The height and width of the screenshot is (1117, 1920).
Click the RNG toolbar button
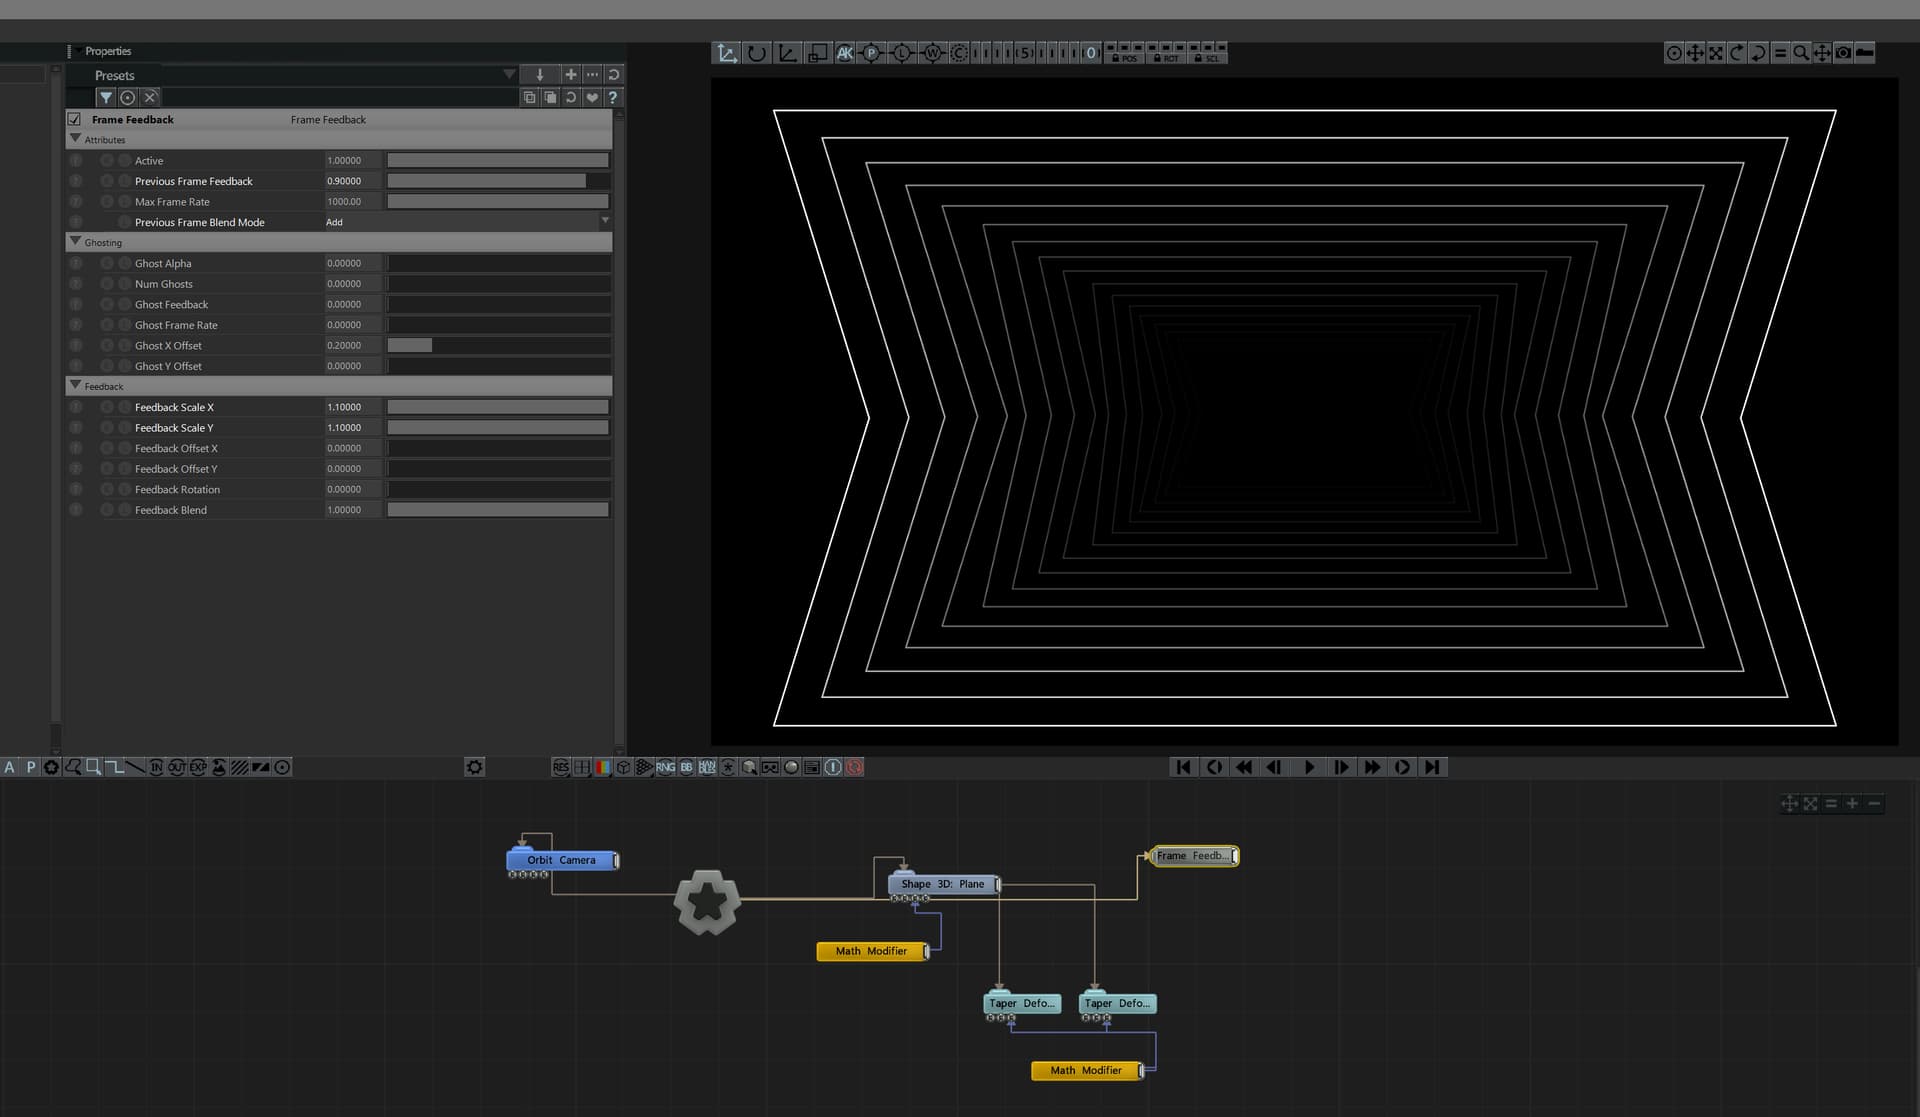tap(665, 767)
